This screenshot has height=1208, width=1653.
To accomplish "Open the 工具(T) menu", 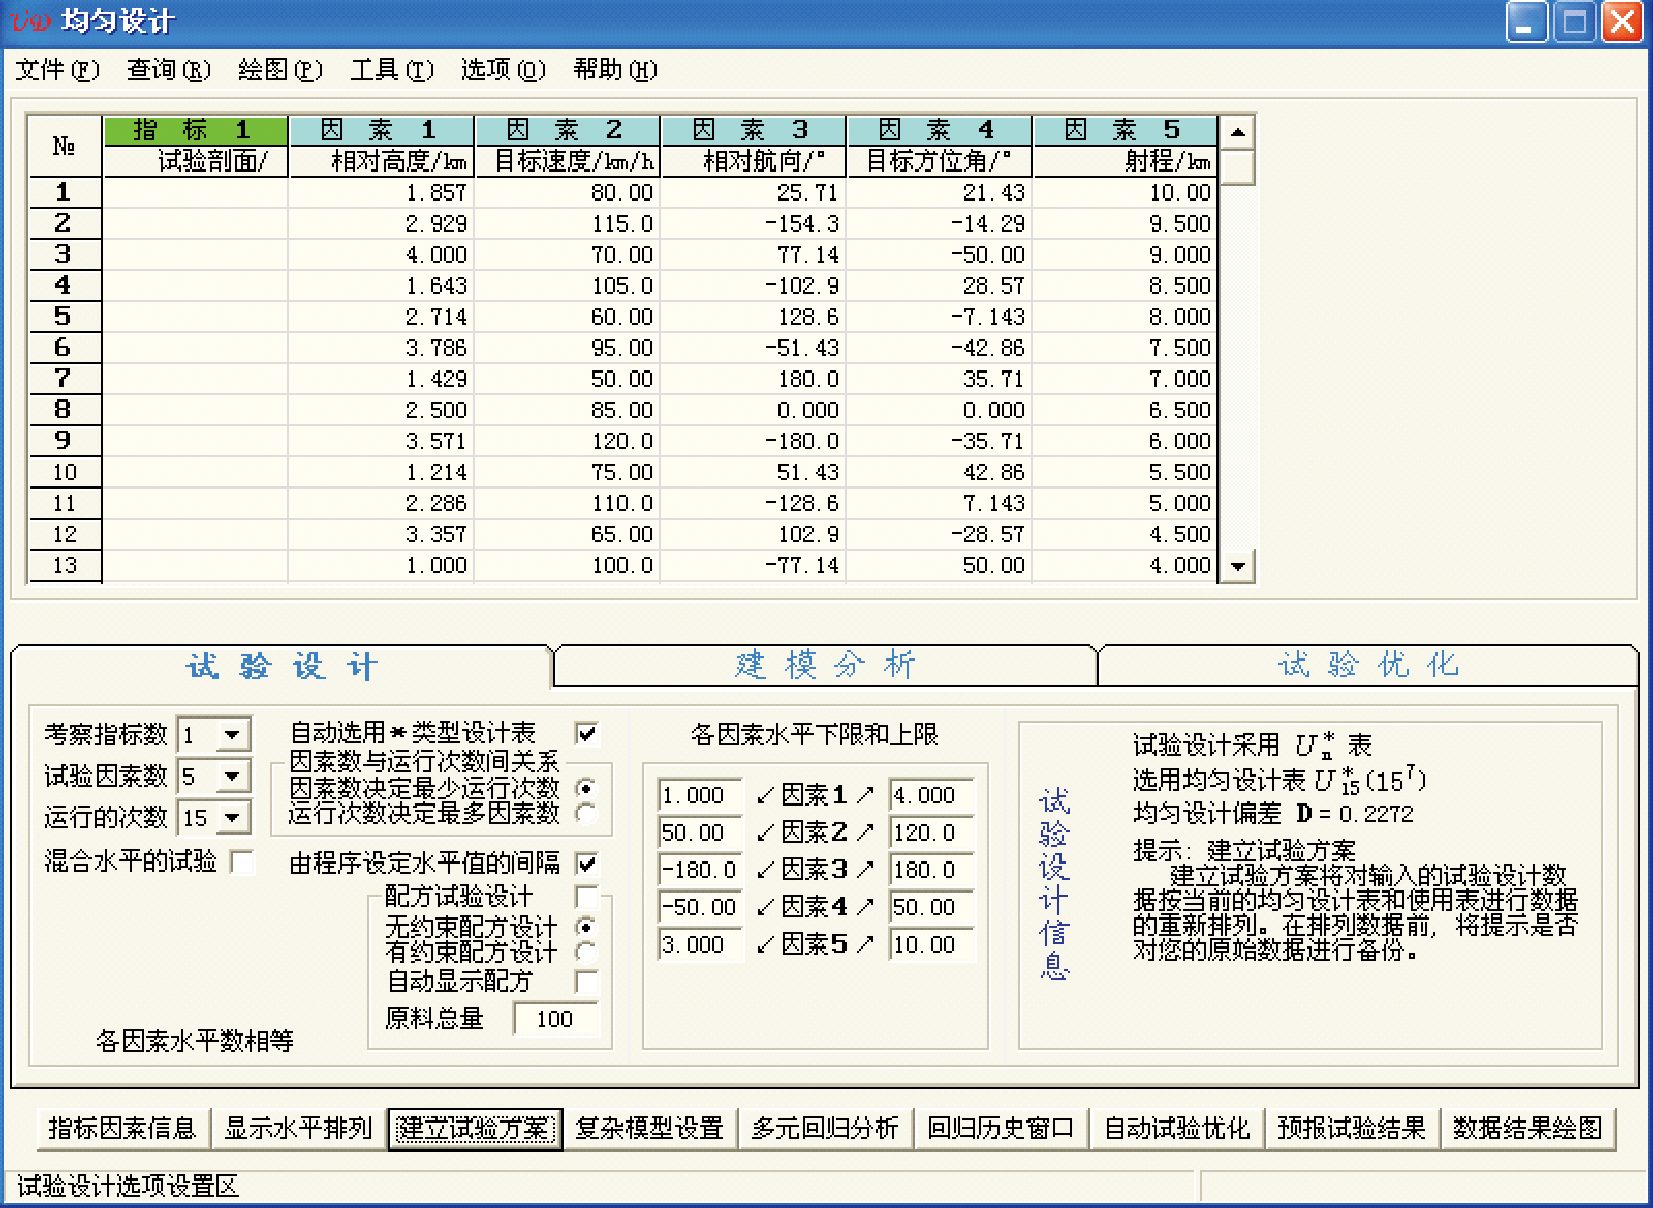I will [x=391, y=69].
